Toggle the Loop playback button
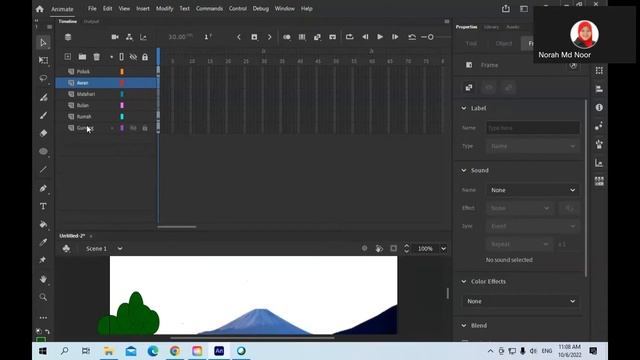 349,37
